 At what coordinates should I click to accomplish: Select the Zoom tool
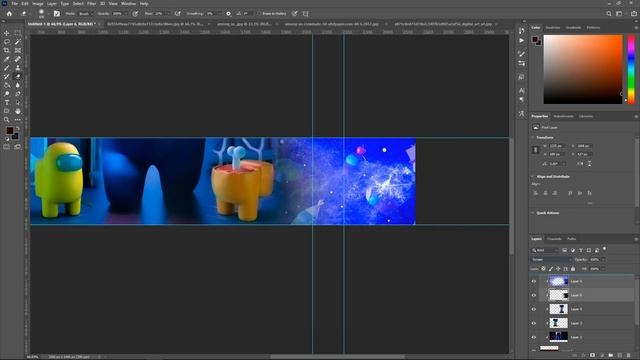point(7,120)
